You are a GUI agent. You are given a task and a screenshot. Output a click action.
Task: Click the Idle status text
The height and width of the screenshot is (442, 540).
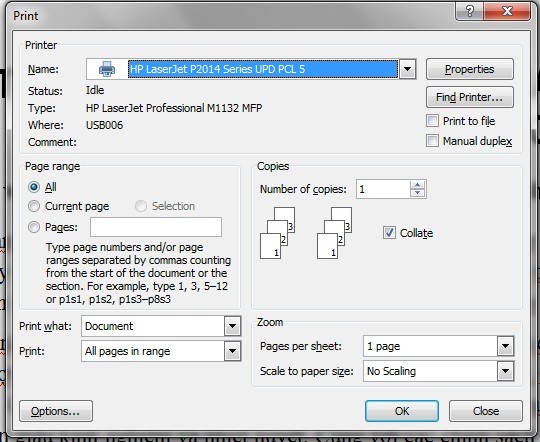click(x=95, y=90)
